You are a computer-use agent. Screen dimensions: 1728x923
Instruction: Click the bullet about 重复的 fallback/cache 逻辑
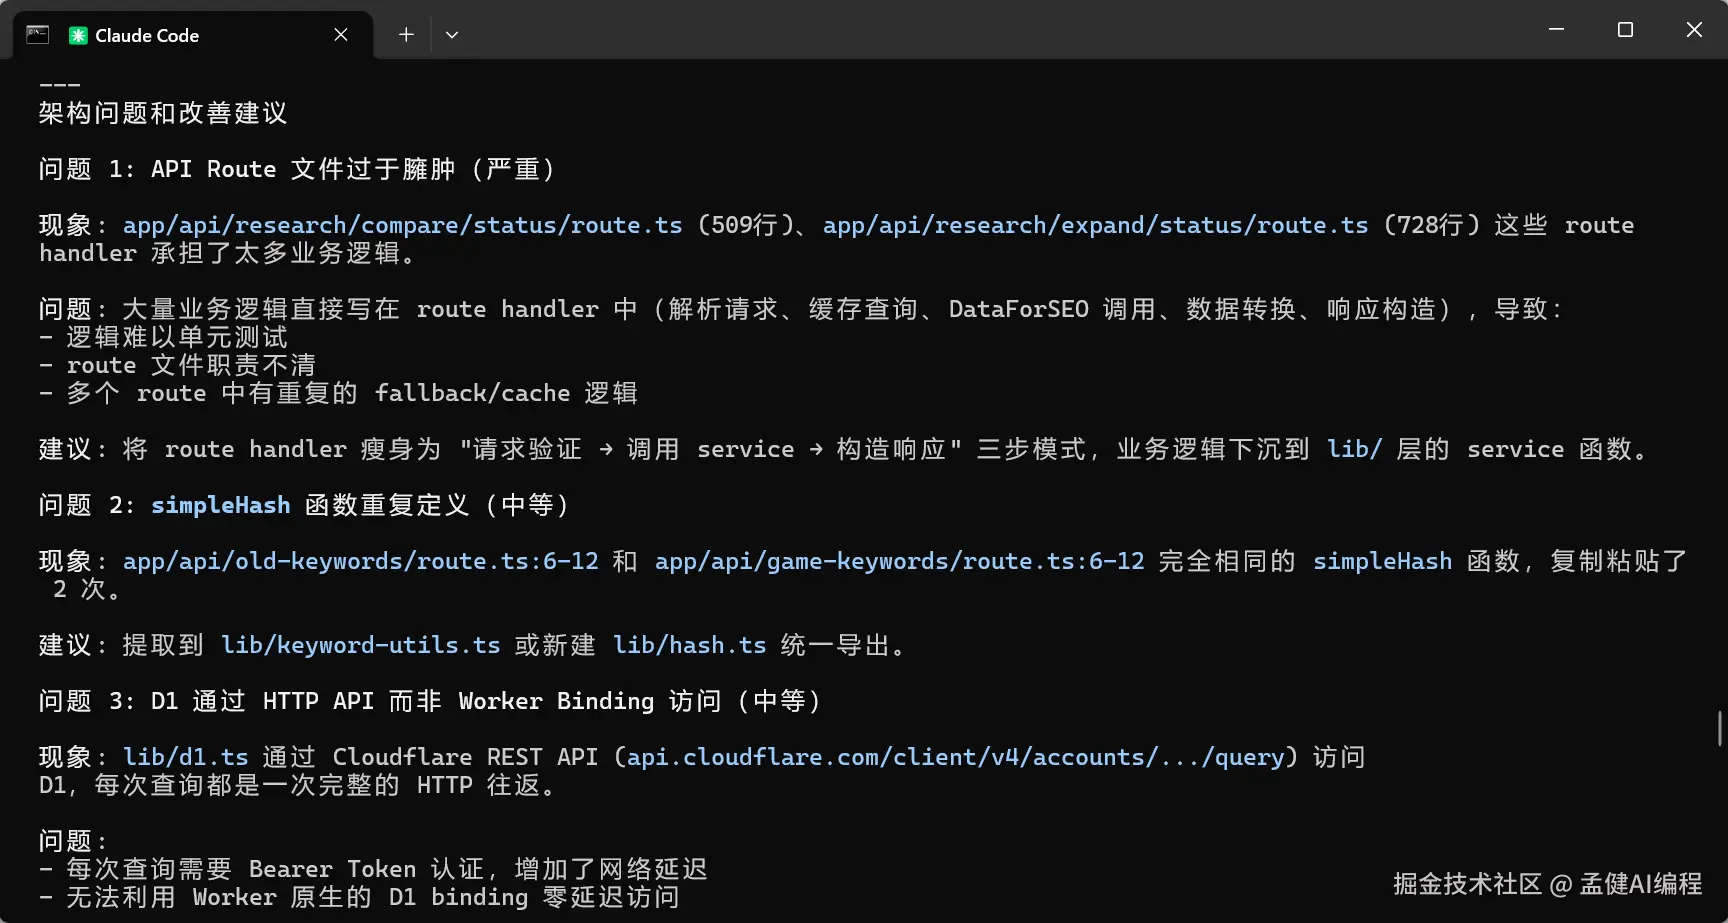tap(338, 393)
